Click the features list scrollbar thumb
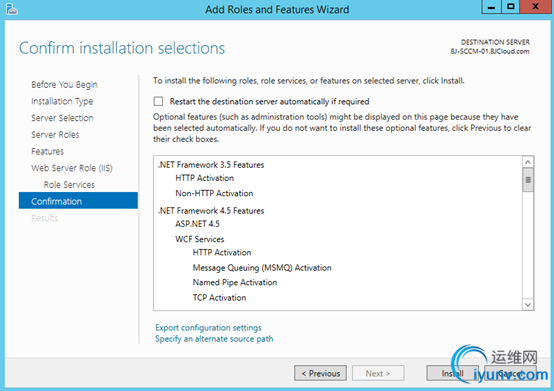554x391 pixels. [528, 180]
